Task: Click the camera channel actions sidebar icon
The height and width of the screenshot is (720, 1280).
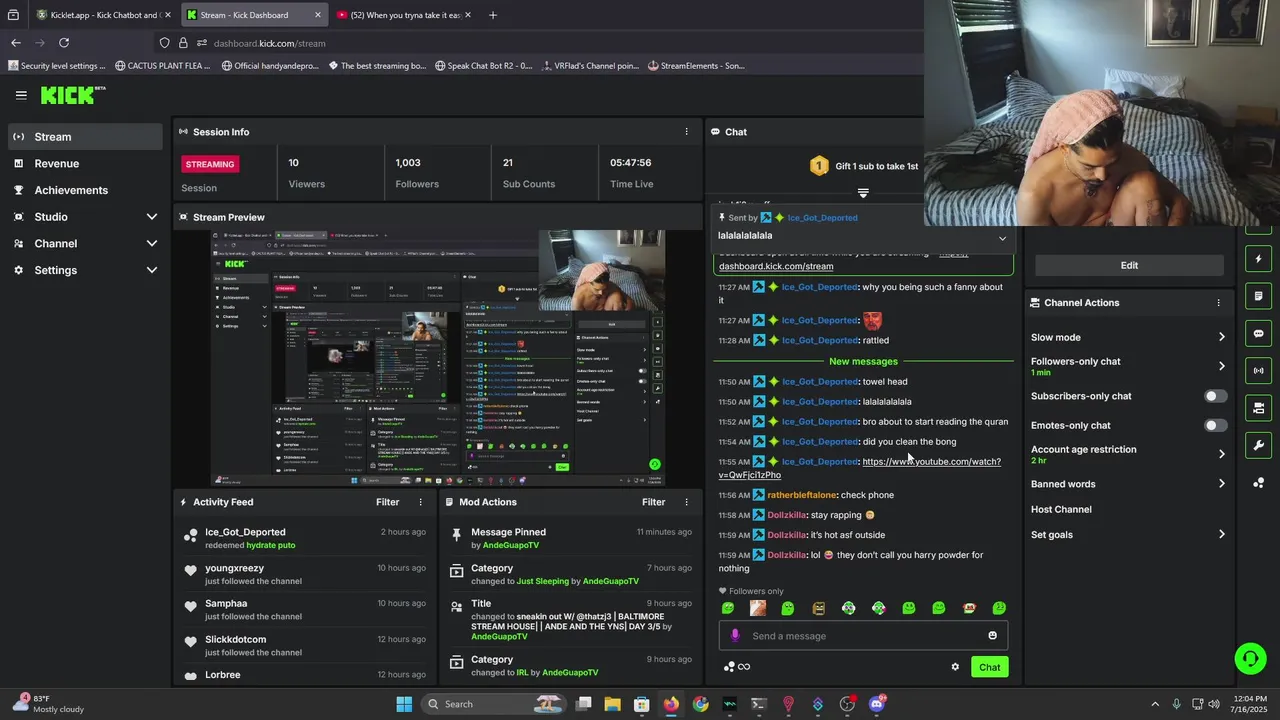Action: [x=1258, y=408]
